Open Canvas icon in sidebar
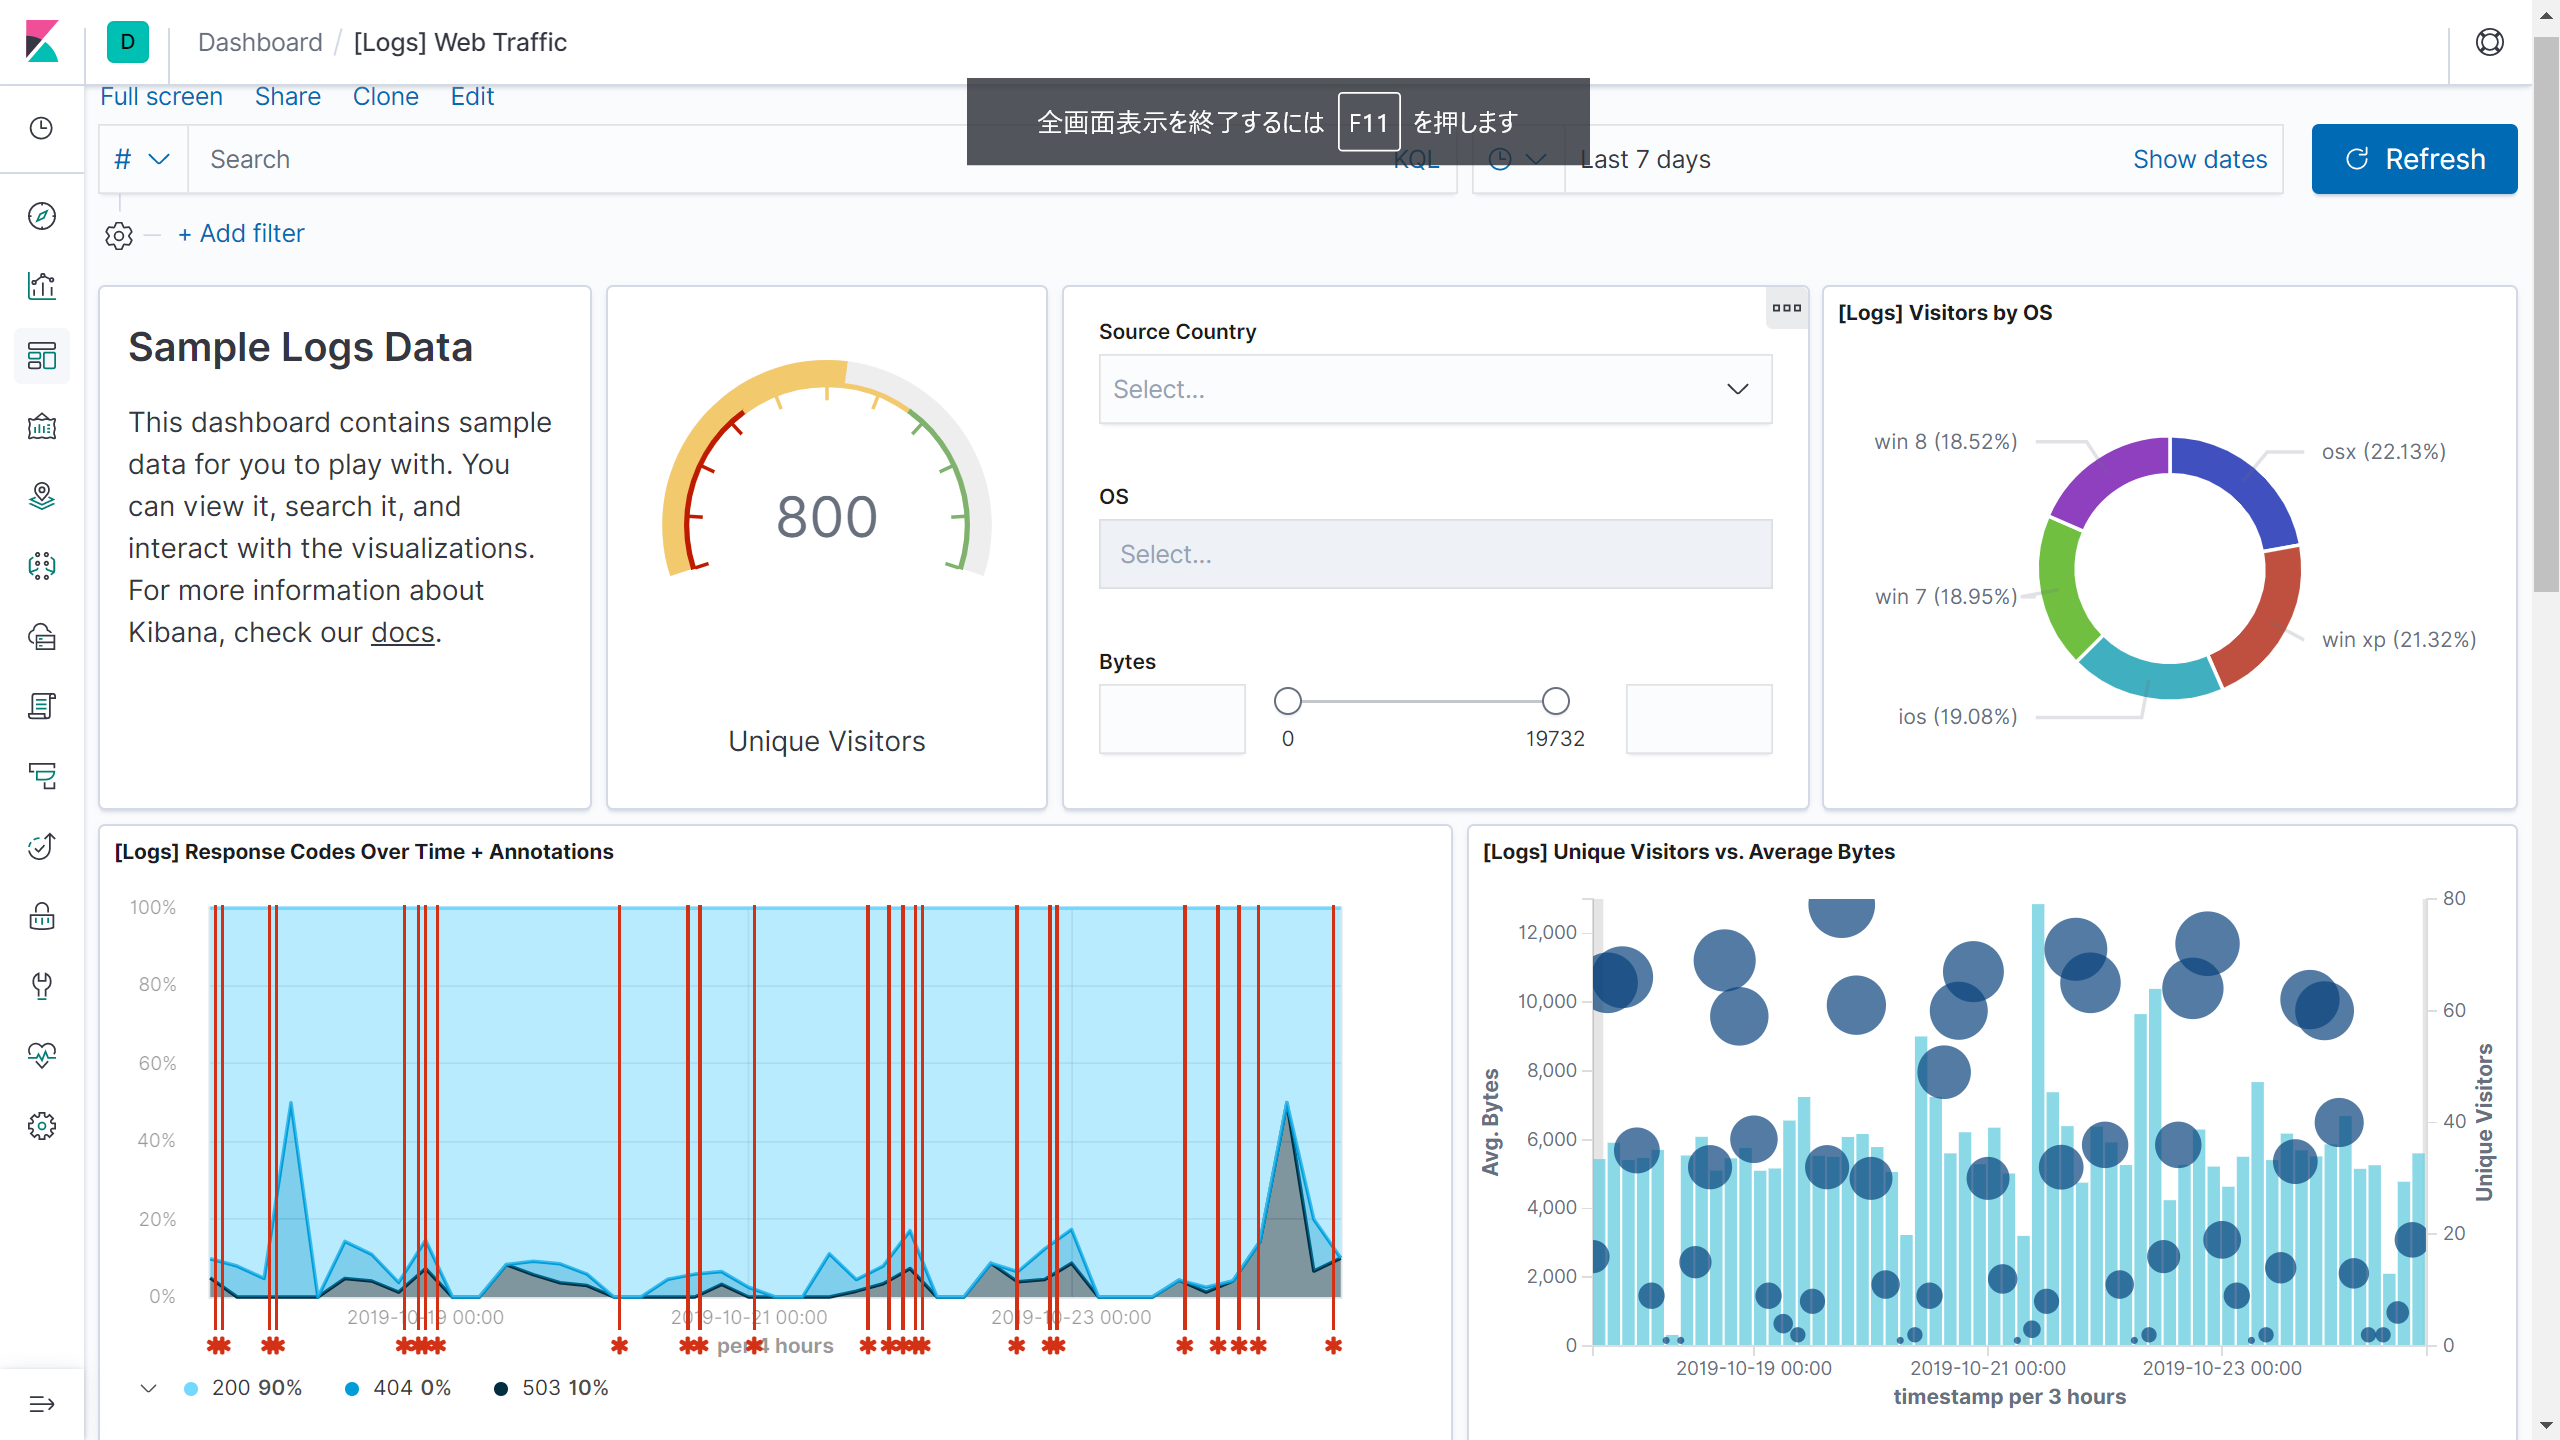The height and width of the screenshot is (1440, 2560). [41, 427]
